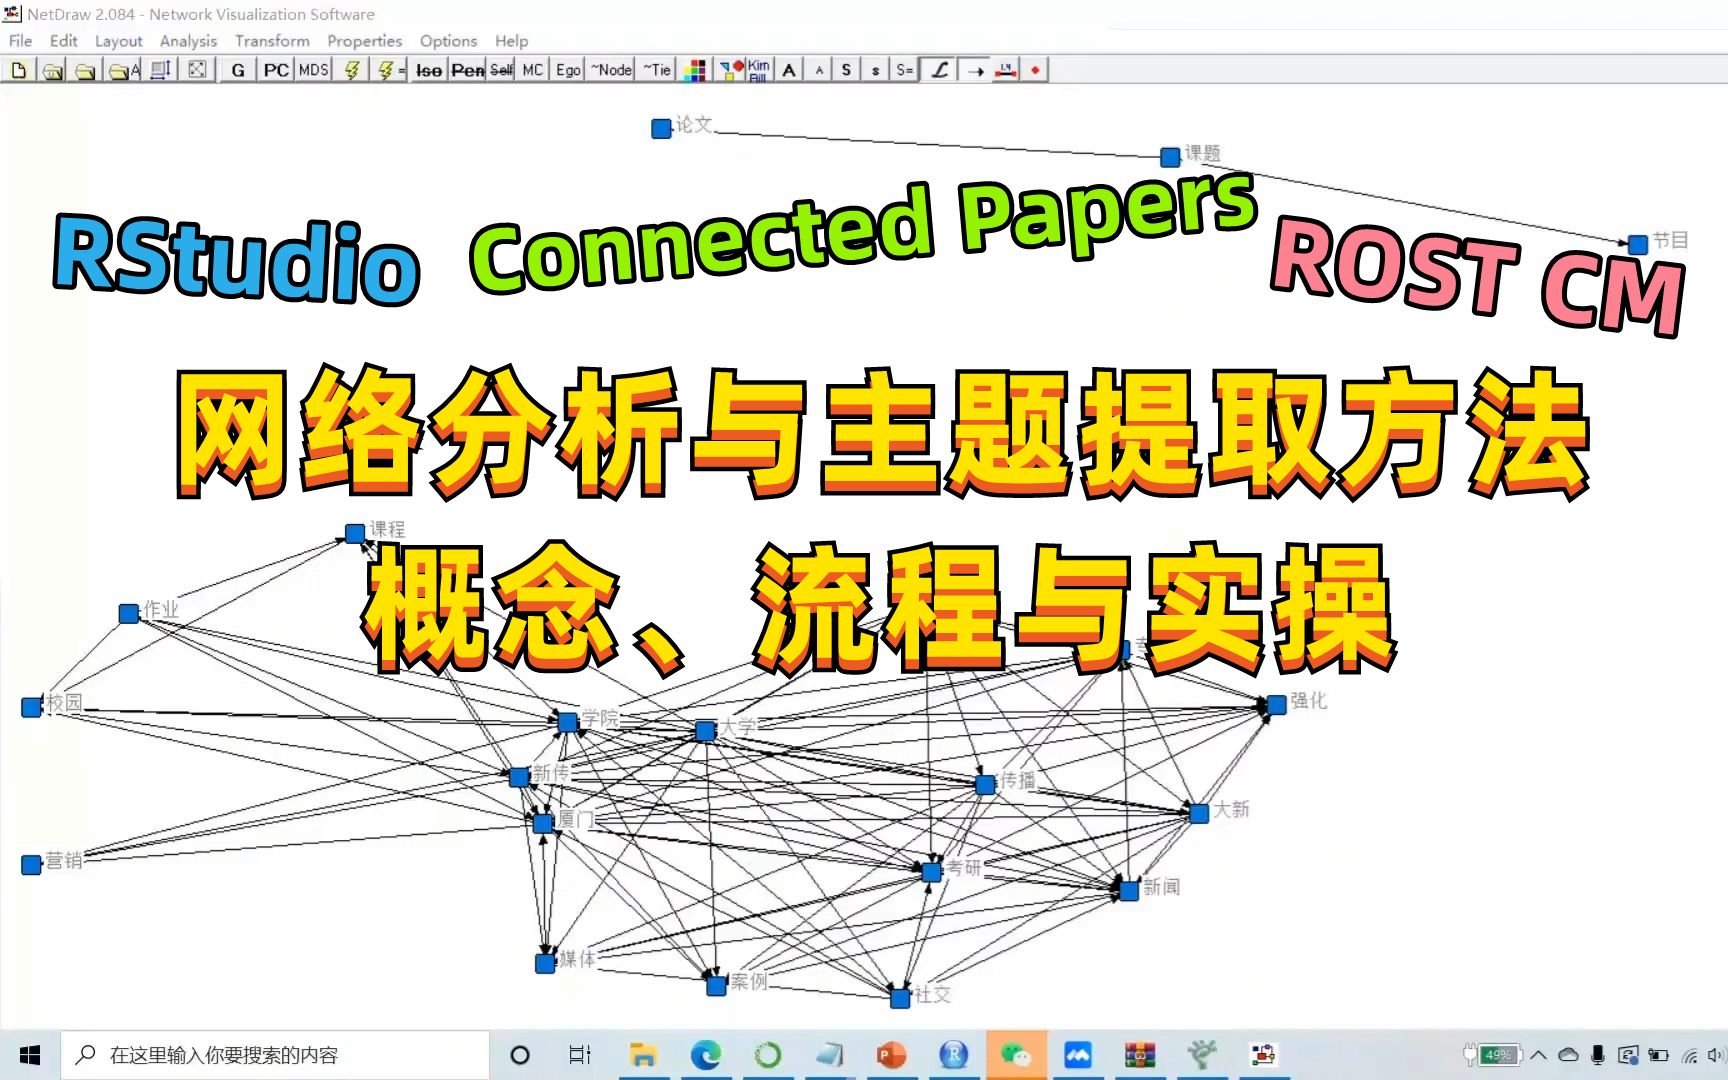
Task: Select the 考研 node
Action: (931, 872)
